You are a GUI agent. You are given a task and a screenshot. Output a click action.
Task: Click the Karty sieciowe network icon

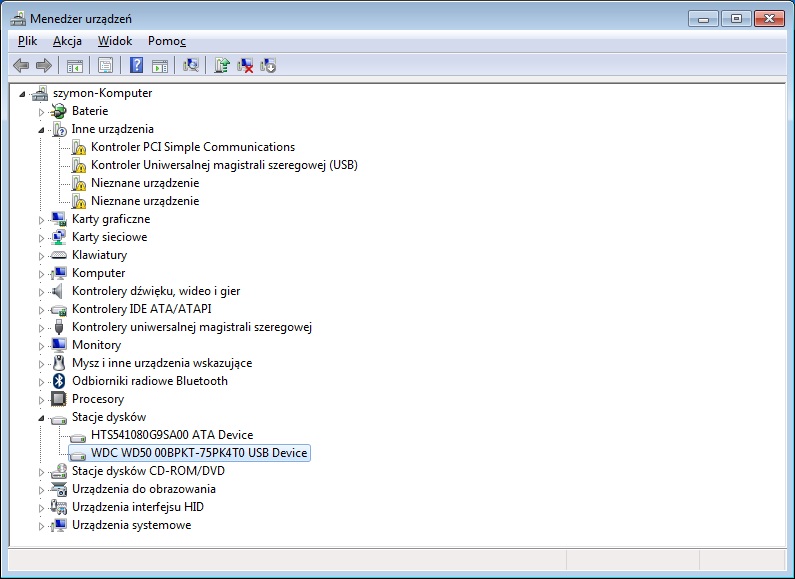coord(59,237)
